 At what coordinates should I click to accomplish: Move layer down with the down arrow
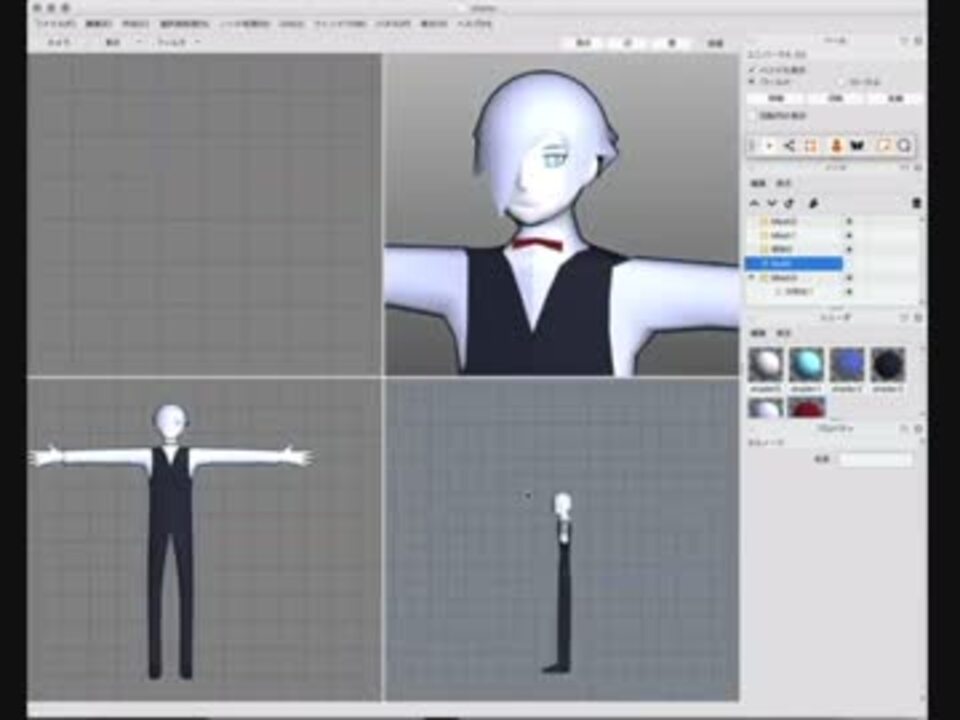coord(772,203)
